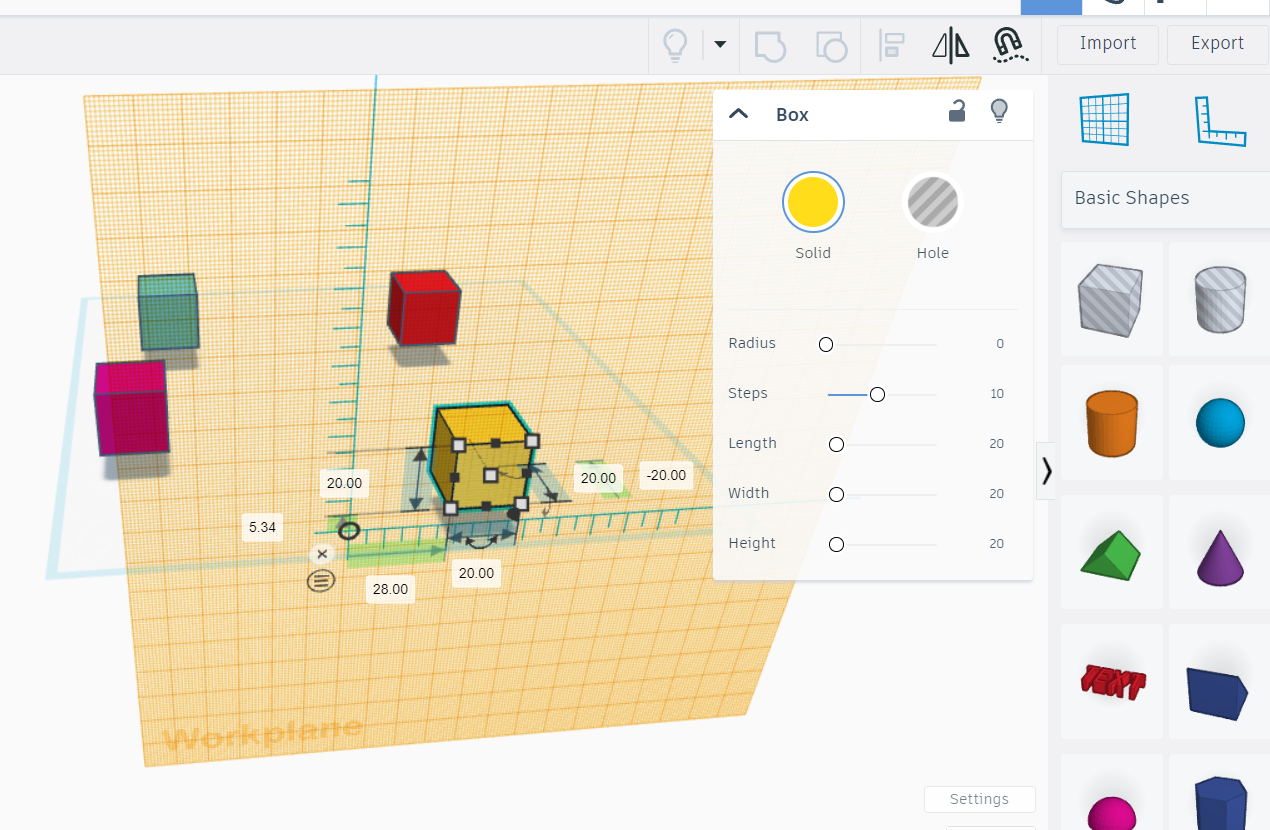This screenshot has height=830, width=1270.
Task: Hide the shape using the Box panel lightbulb
Action: (x=998, y=111)
